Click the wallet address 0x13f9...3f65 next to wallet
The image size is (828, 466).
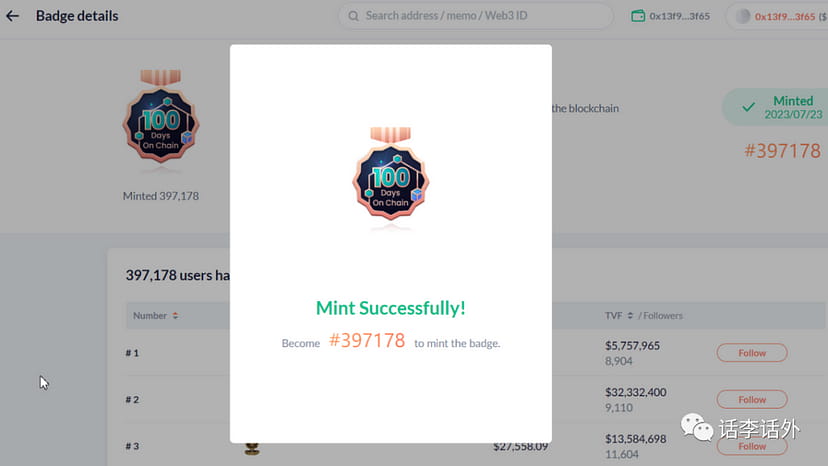click(679, 16)
